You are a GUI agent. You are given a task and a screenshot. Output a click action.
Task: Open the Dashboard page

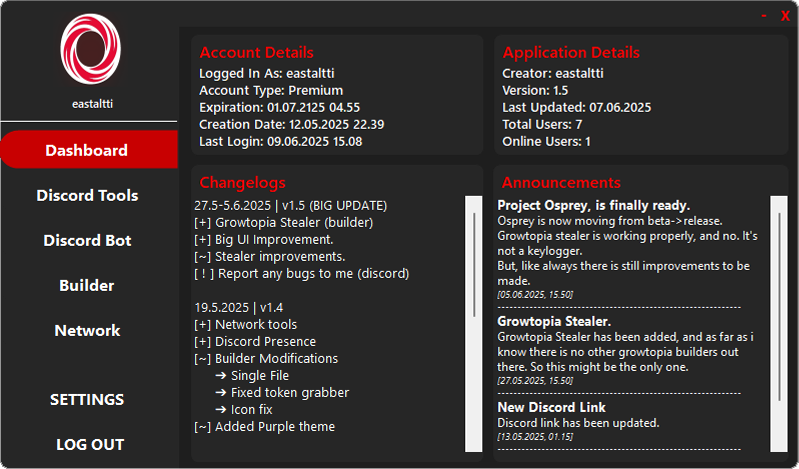pos(89,150)
